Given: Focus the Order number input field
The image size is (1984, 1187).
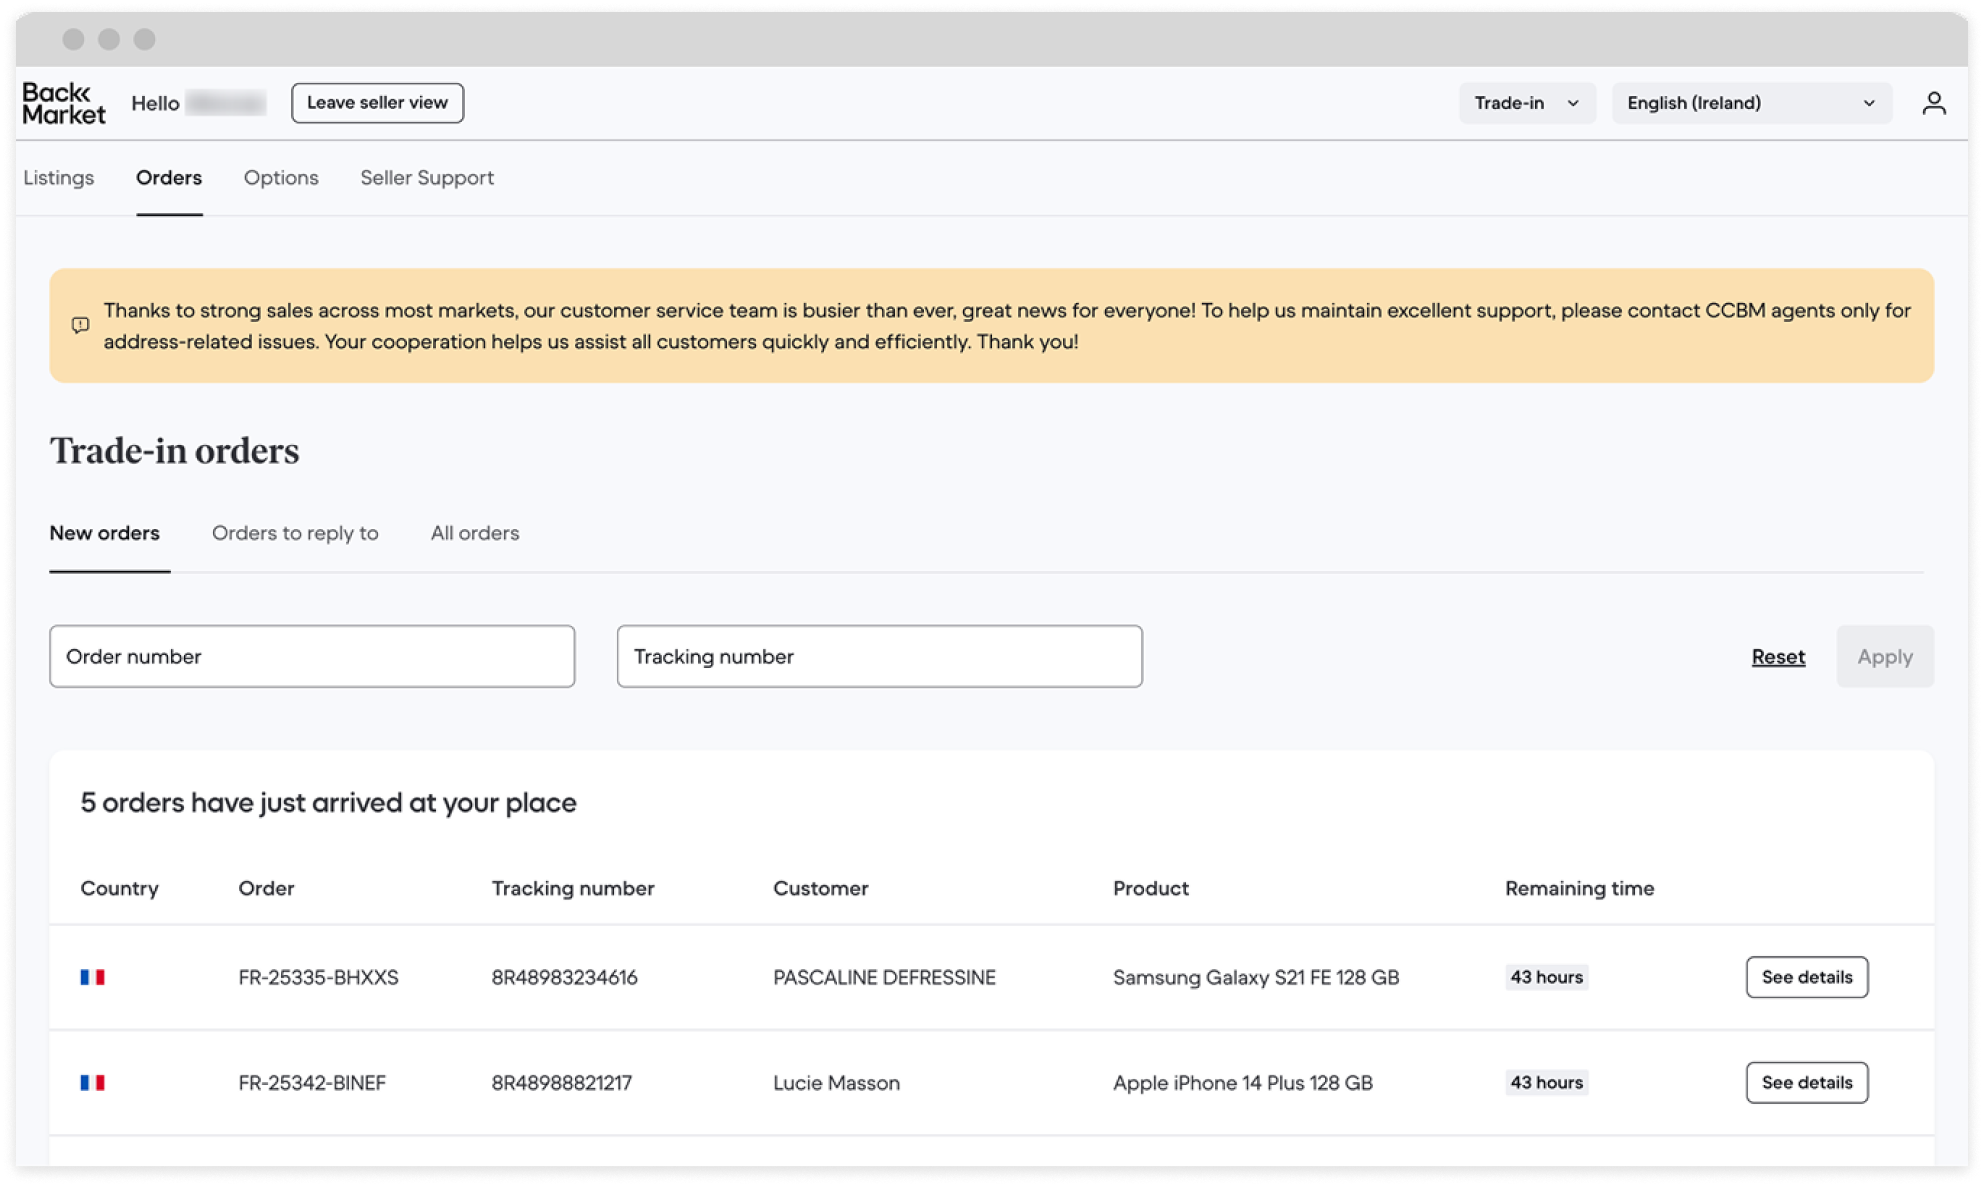Looking at the screenshot, I should click(x=312, y=656).
